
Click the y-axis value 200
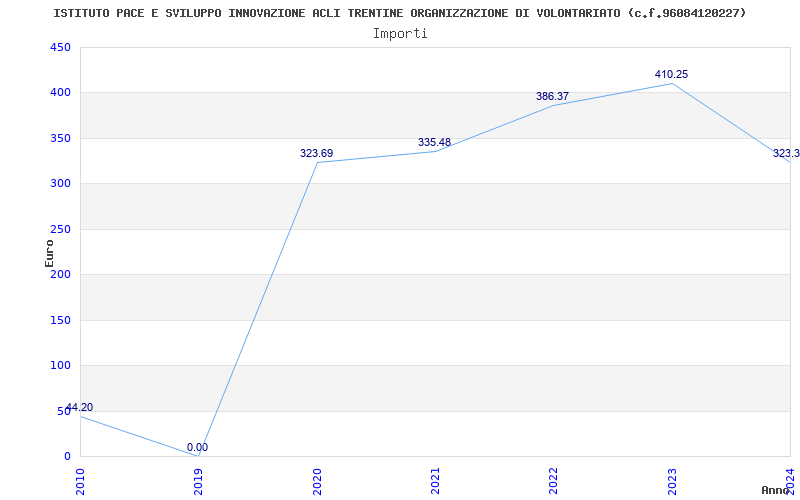click(60, 274)
